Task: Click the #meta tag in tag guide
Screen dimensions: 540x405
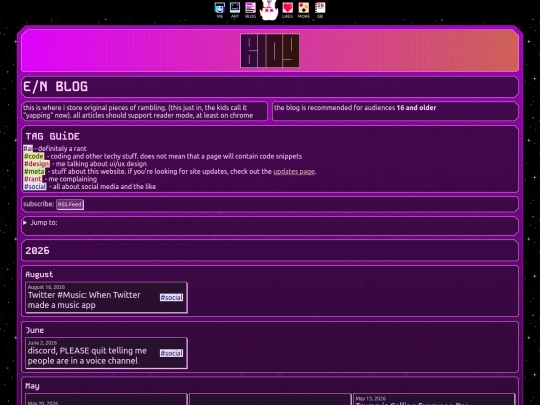Action: [x=34, y=171]
